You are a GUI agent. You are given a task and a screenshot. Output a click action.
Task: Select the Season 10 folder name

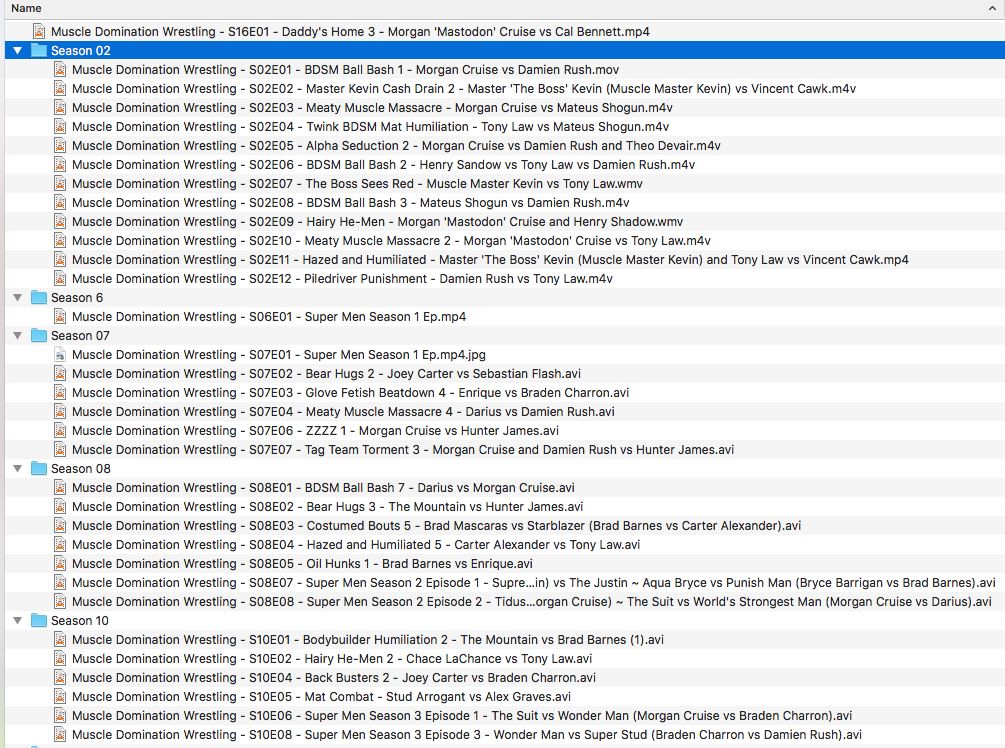pos(80,620)
